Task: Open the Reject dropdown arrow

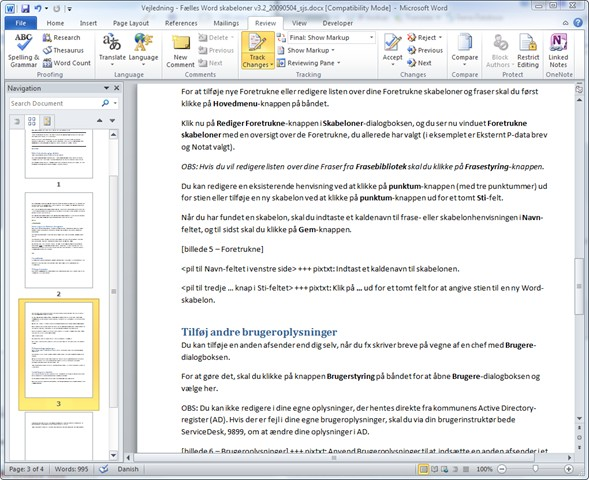Action: (x=440, y=38)
